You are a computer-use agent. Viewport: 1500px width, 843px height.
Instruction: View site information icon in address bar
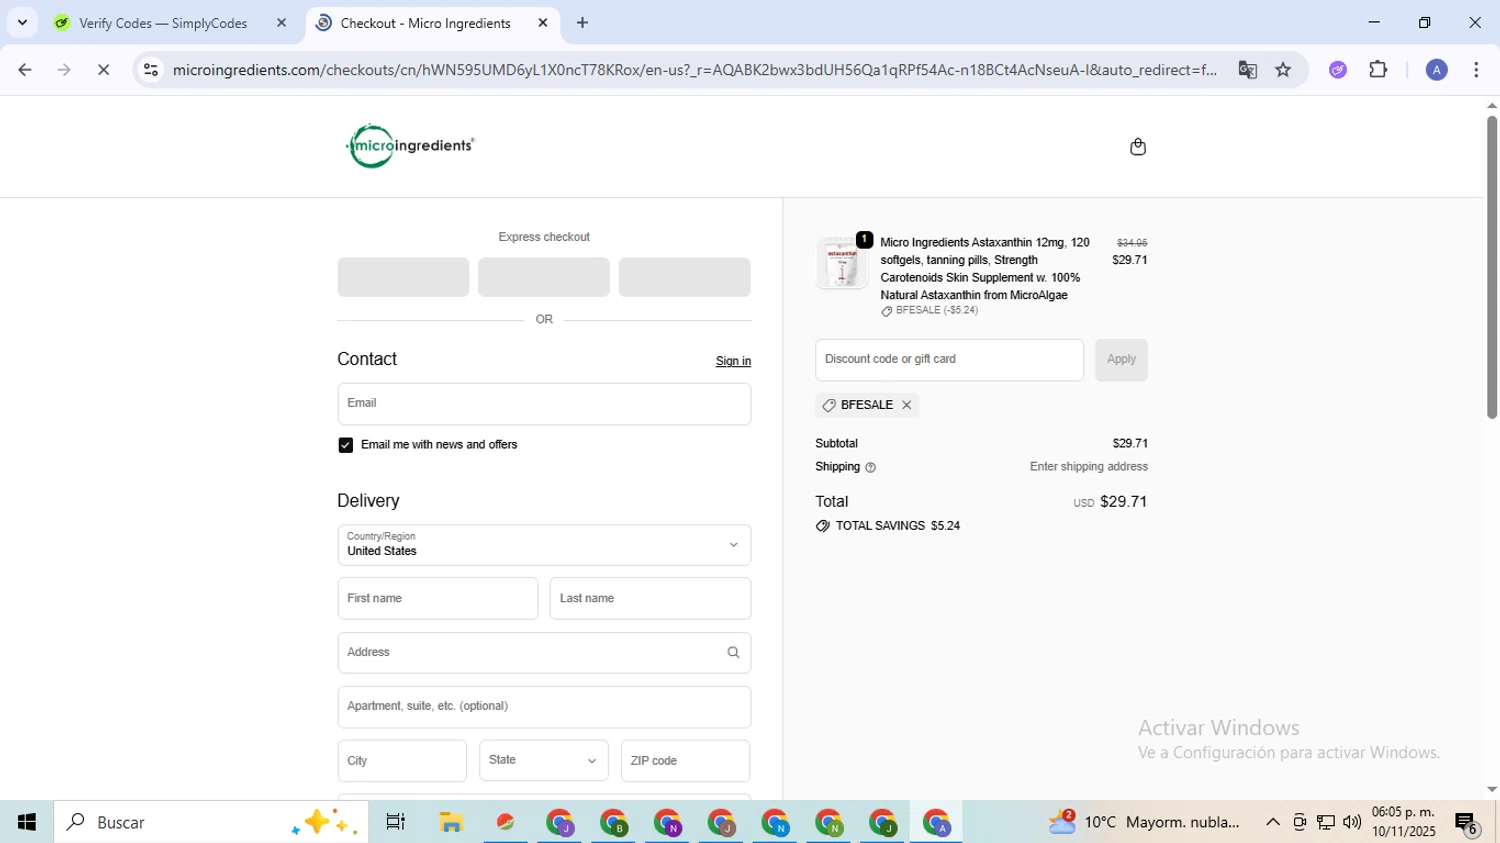[x=151, y=70]
